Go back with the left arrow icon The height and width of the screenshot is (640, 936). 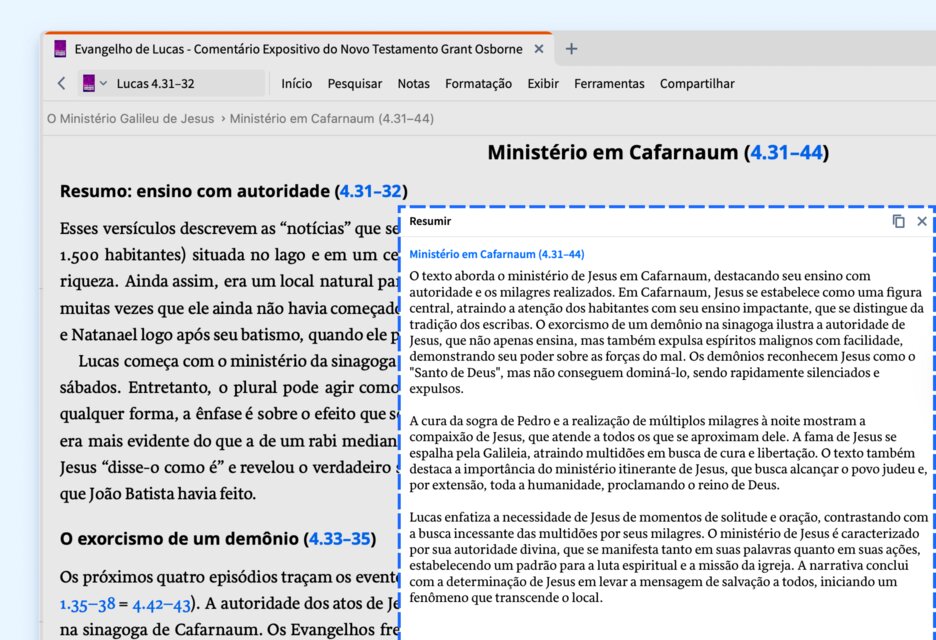pos(61,83)
